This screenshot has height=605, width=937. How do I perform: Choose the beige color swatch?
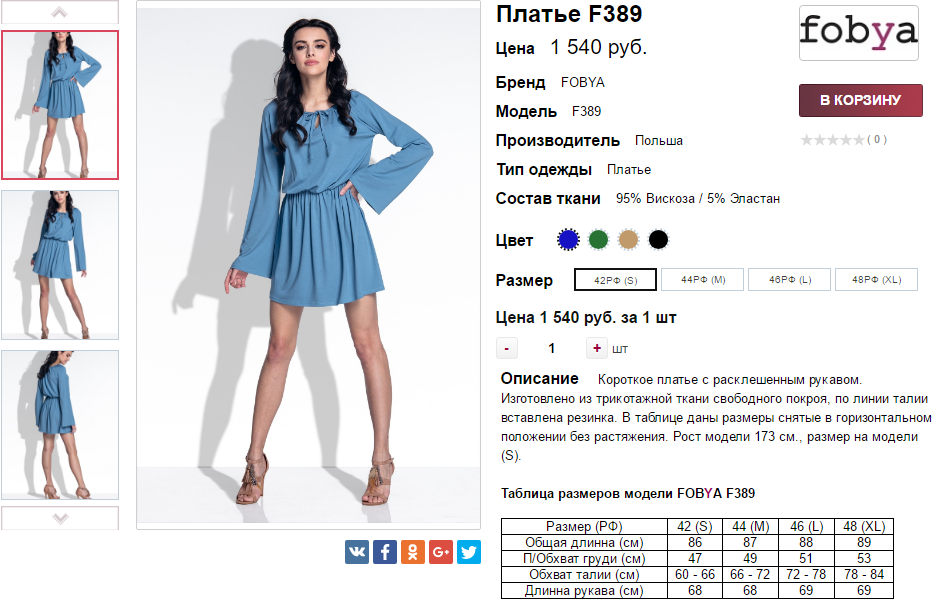(x=628, y=240)
